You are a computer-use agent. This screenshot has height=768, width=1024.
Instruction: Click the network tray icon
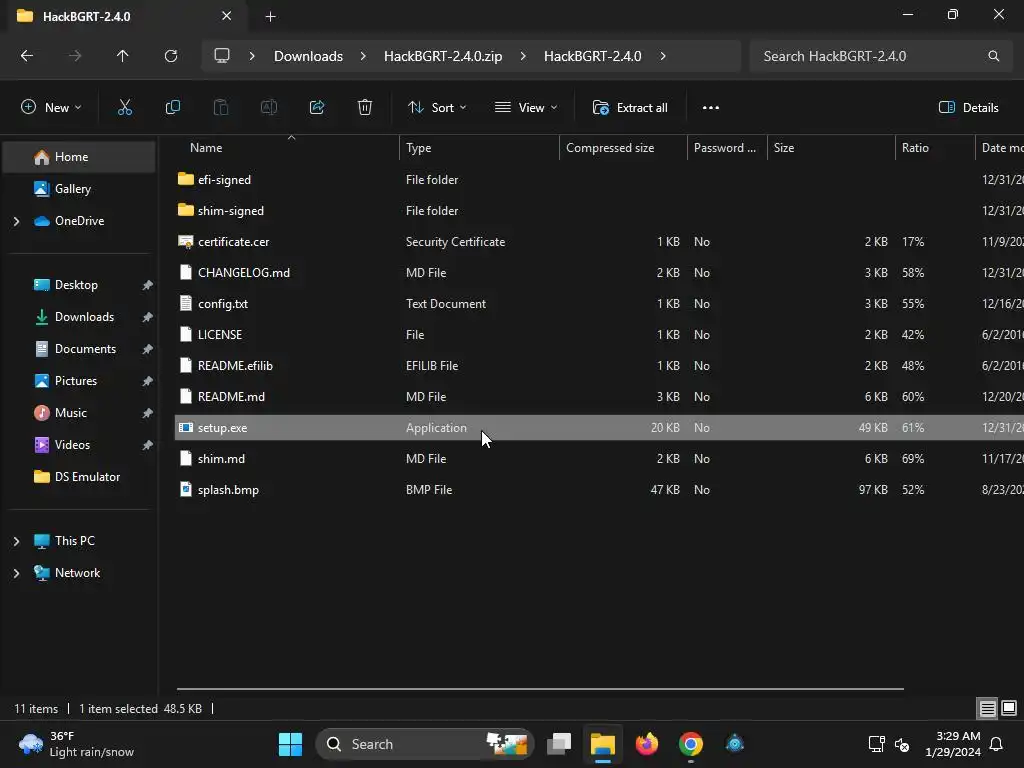tap(876, 744)
